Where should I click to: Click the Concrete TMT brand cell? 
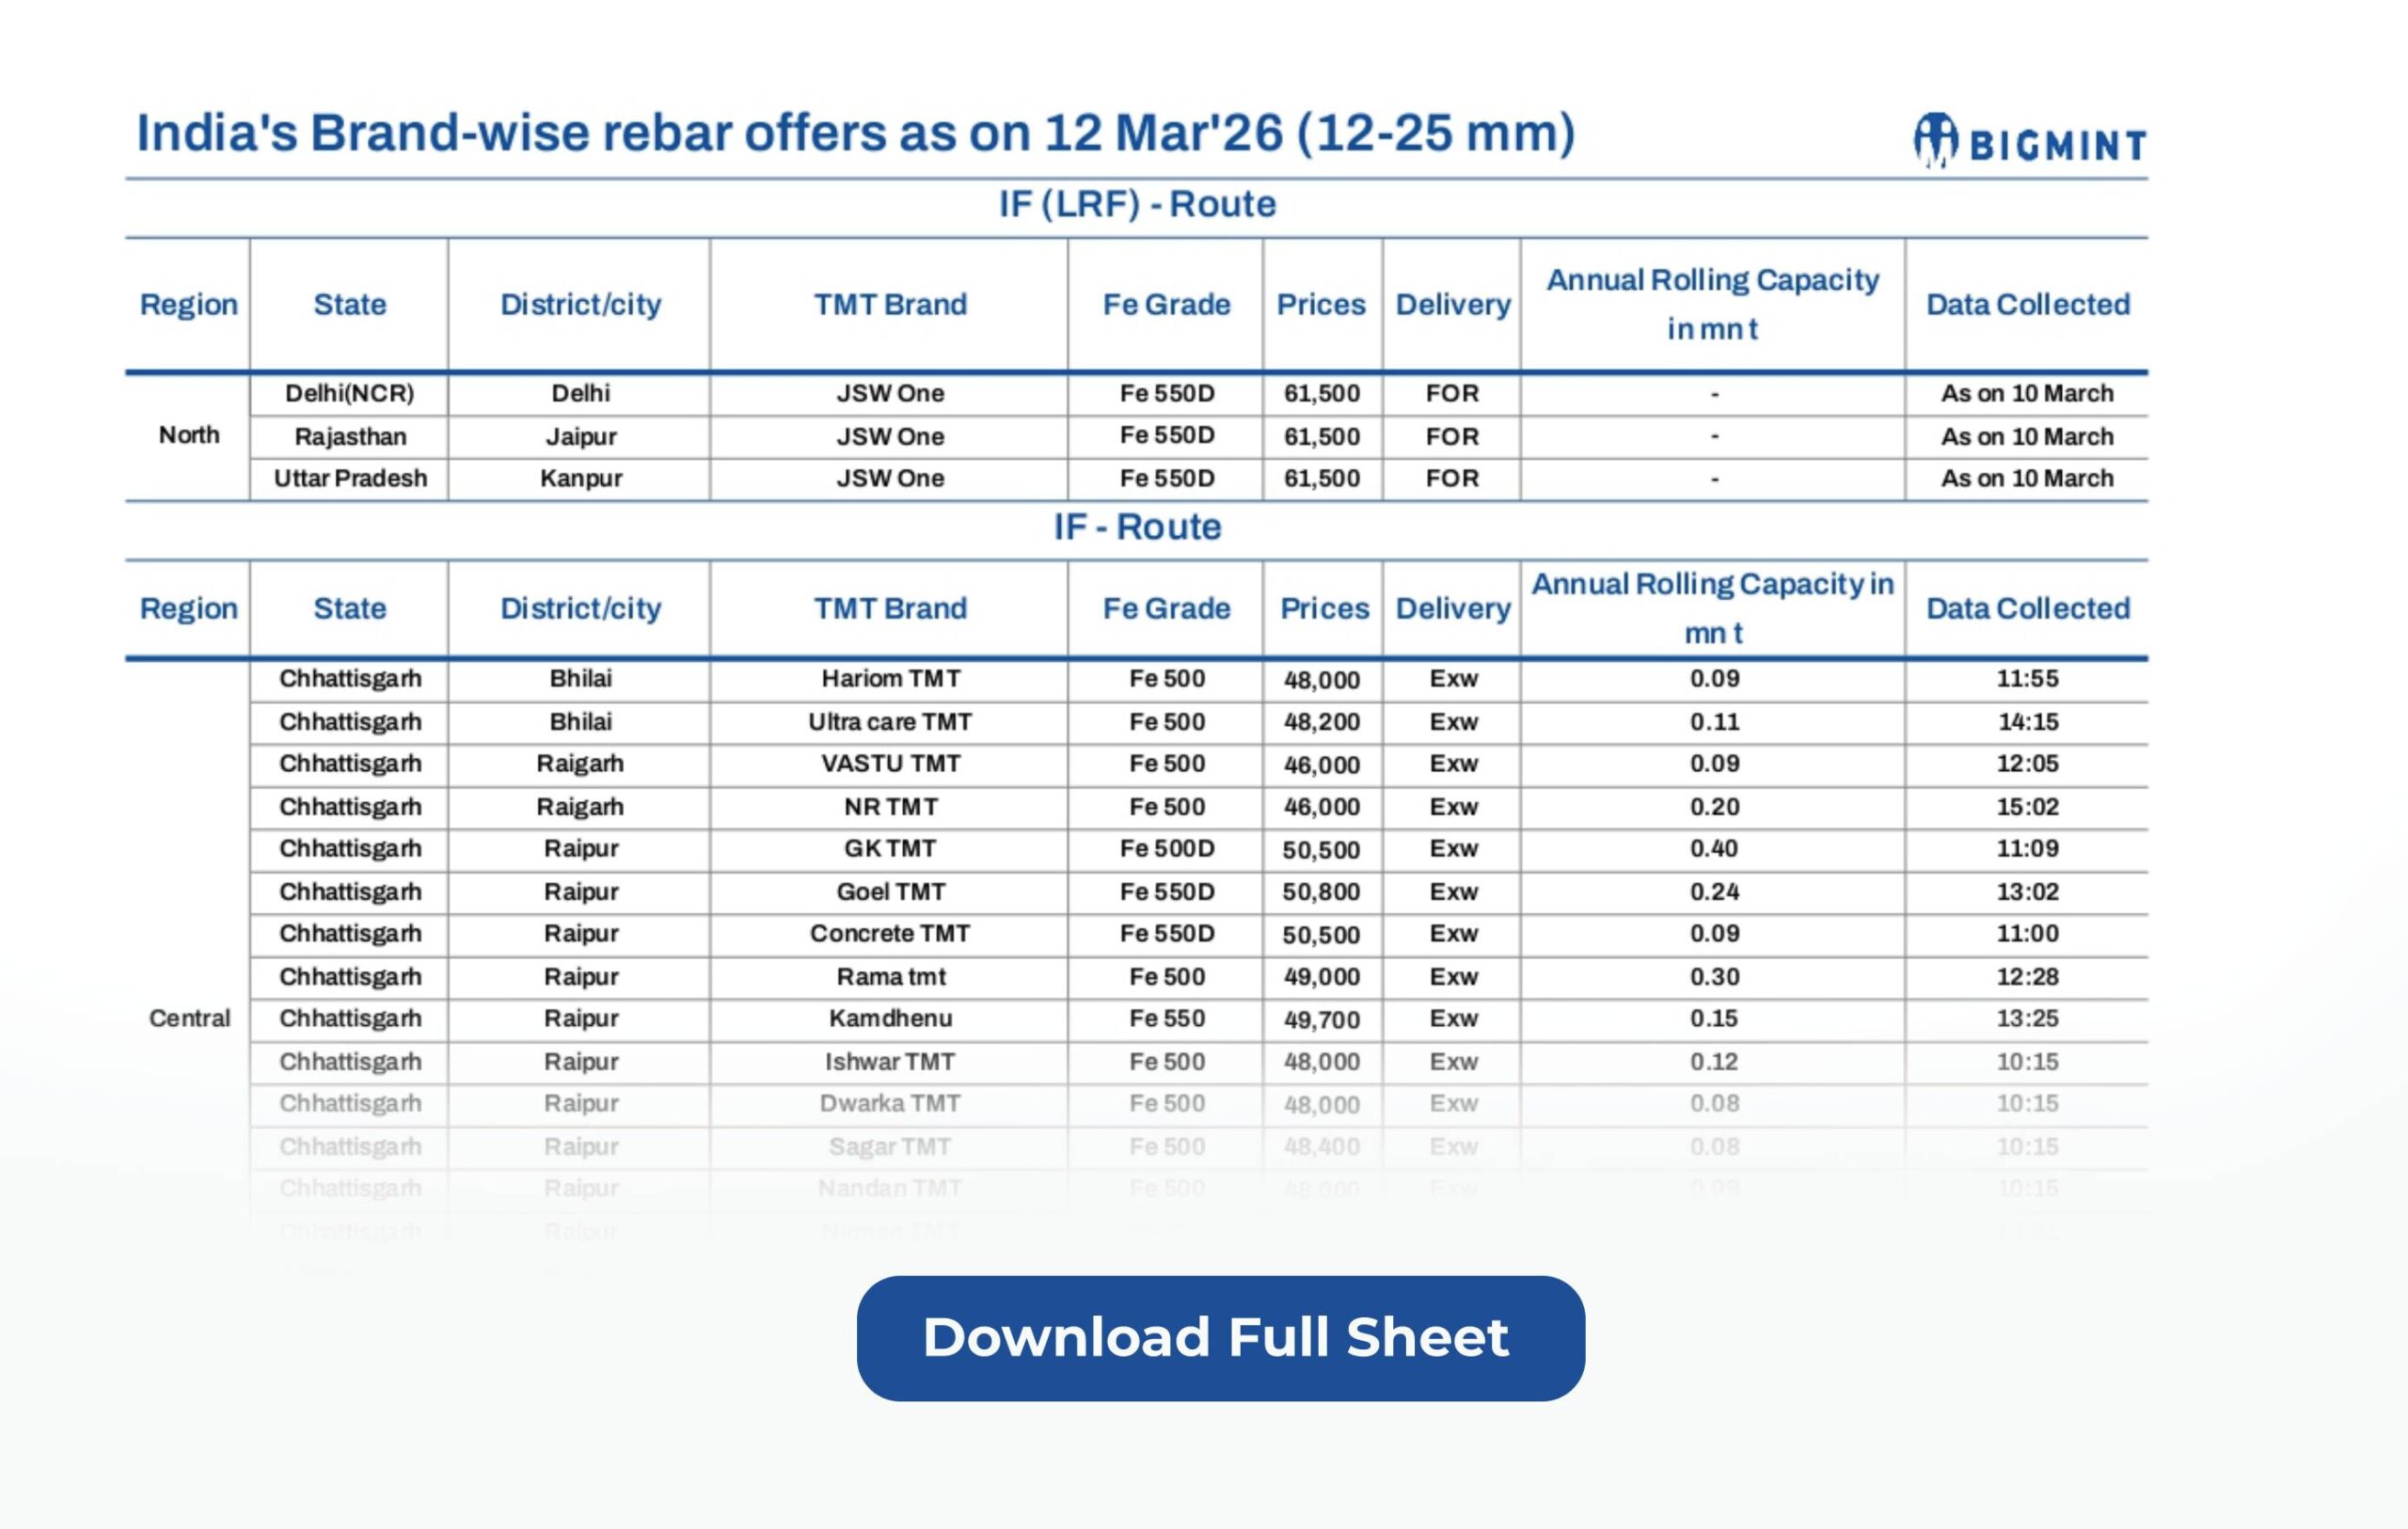click(x=889, y=934)
